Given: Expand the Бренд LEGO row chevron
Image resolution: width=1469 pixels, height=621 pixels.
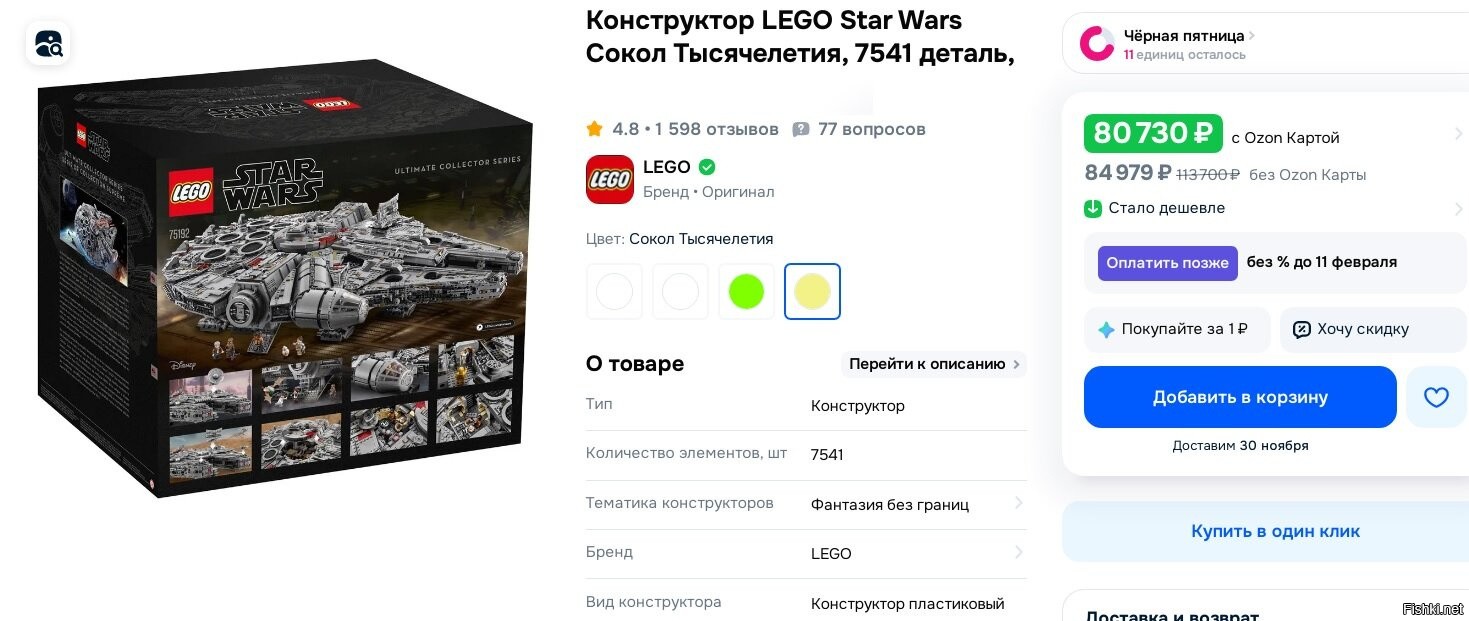Looking at the screenshot, I should 1018,552.
